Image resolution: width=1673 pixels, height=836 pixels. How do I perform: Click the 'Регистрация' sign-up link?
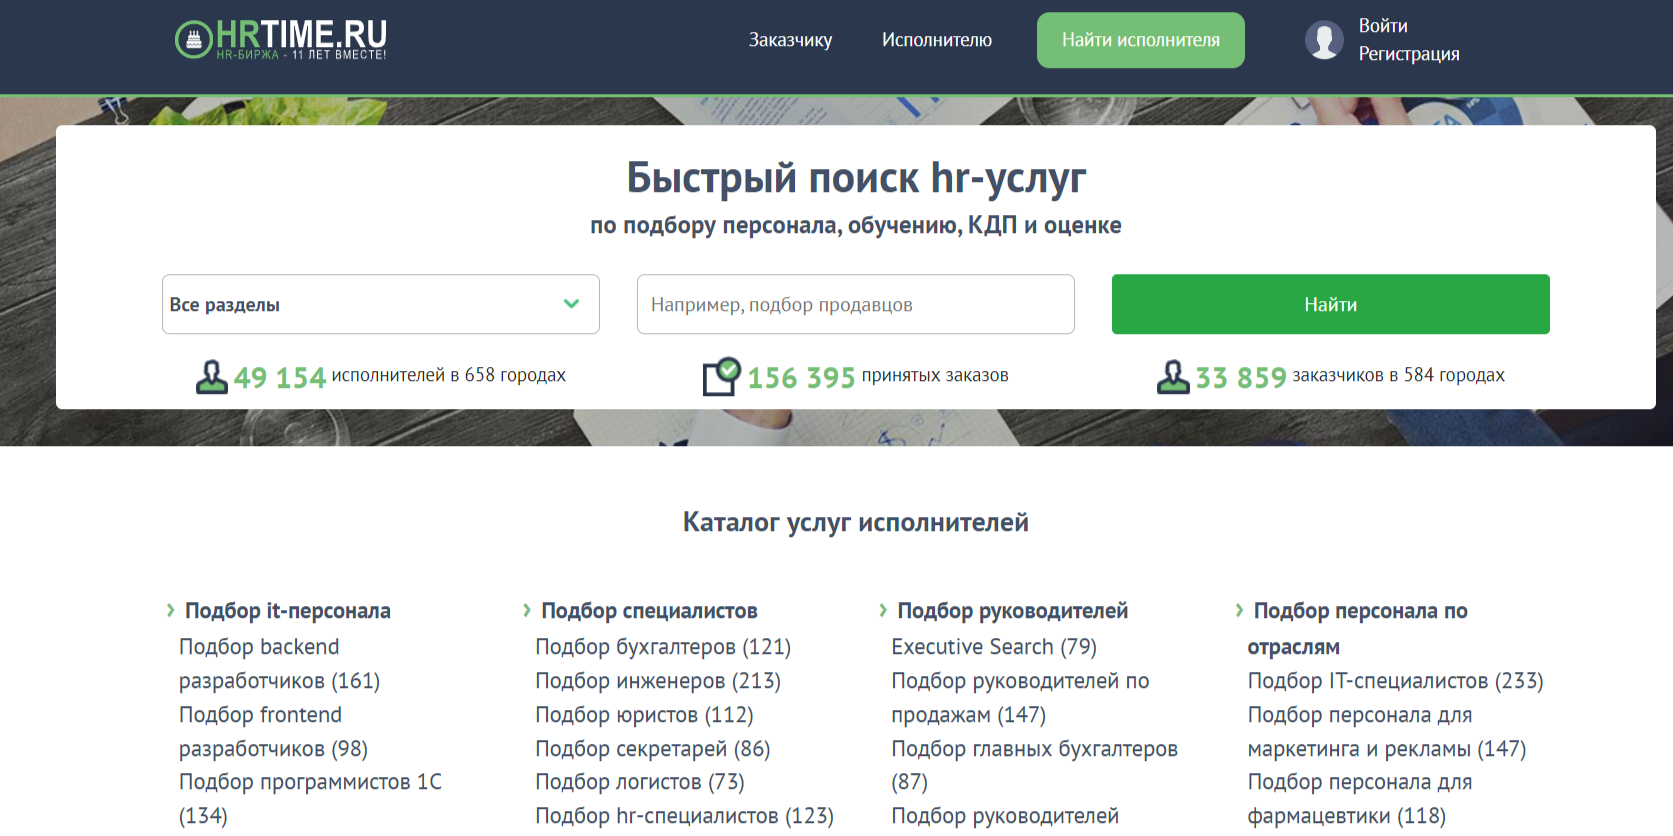[x=1408, y=54]
